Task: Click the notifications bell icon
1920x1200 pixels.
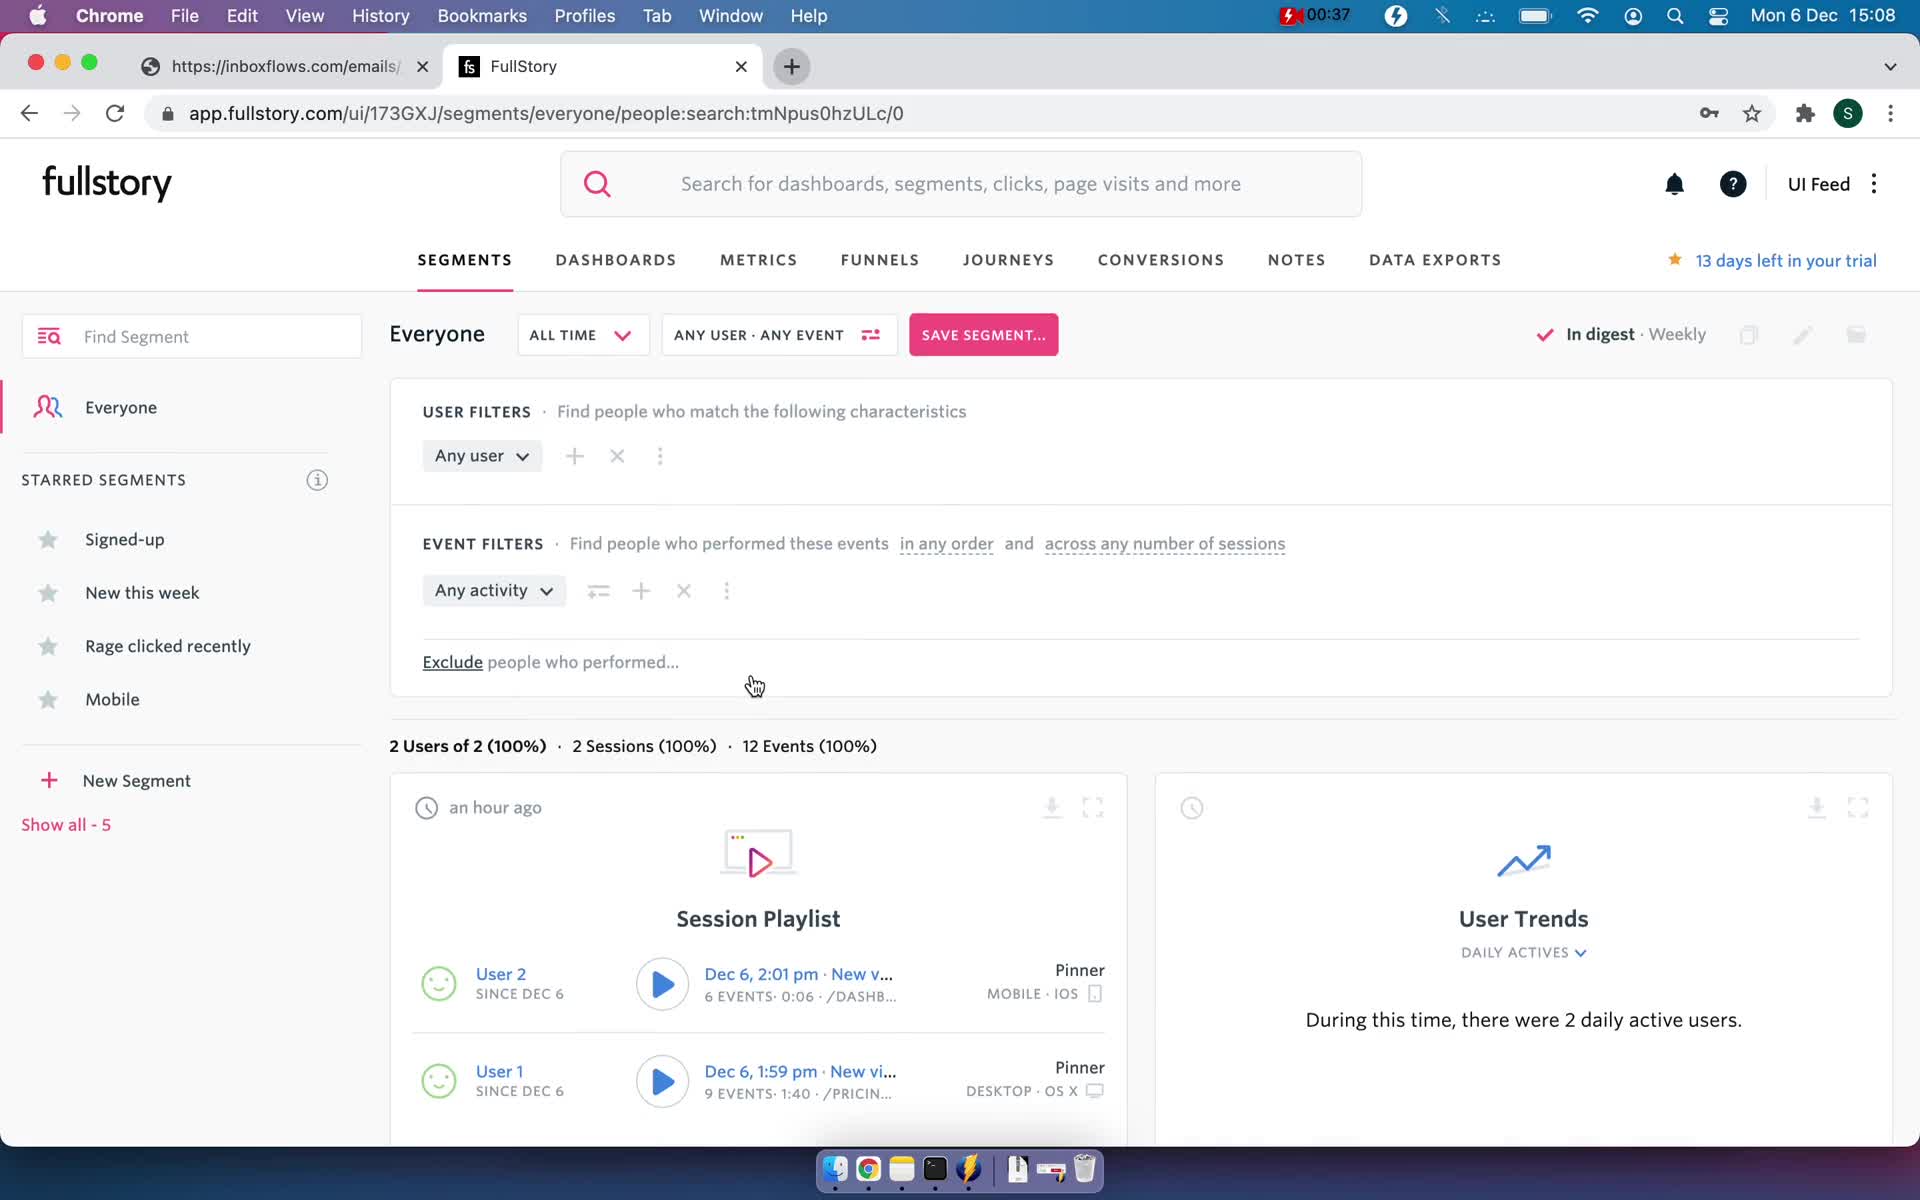Action: point(1674,184)
